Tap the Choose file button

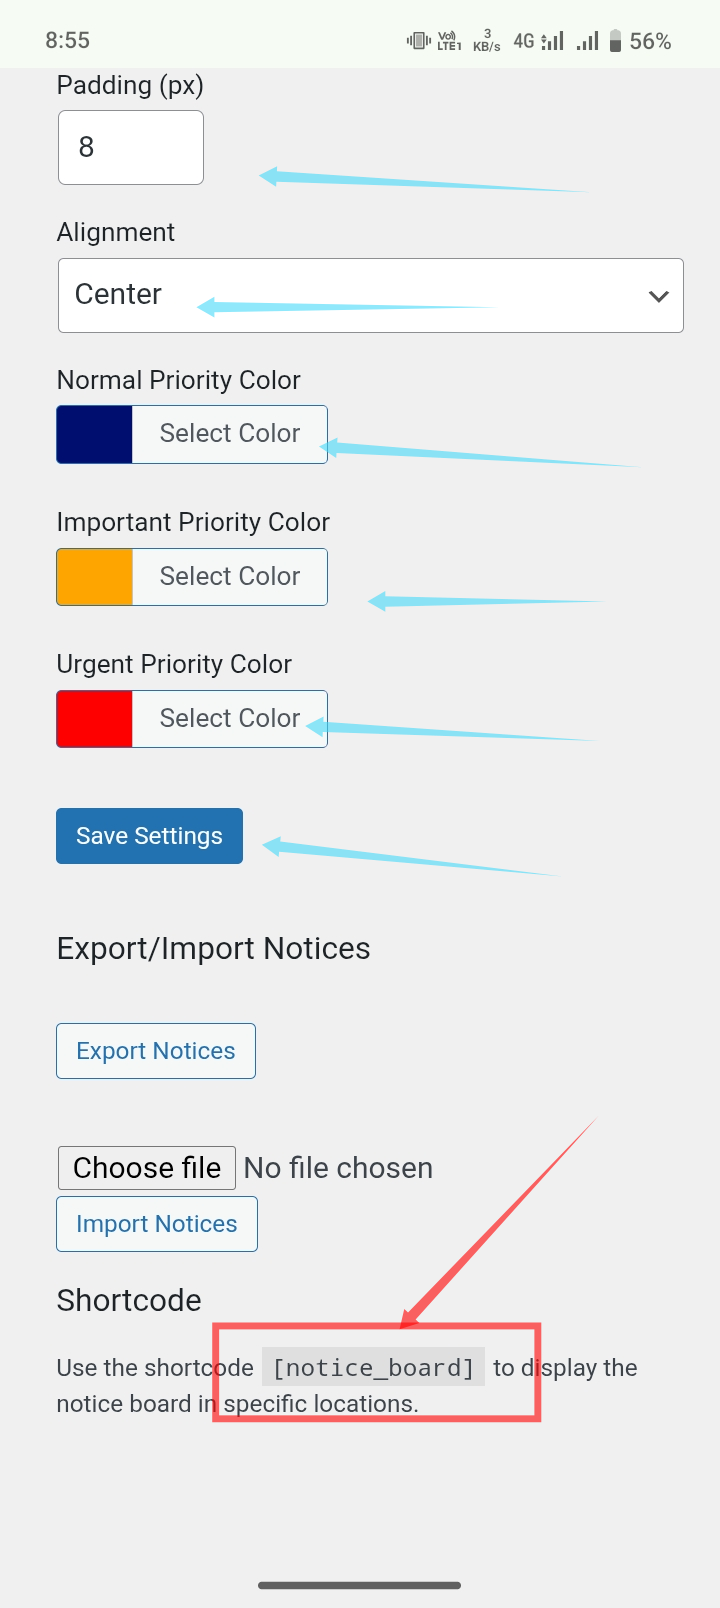pyautogui.click(x=147, y=1168)
